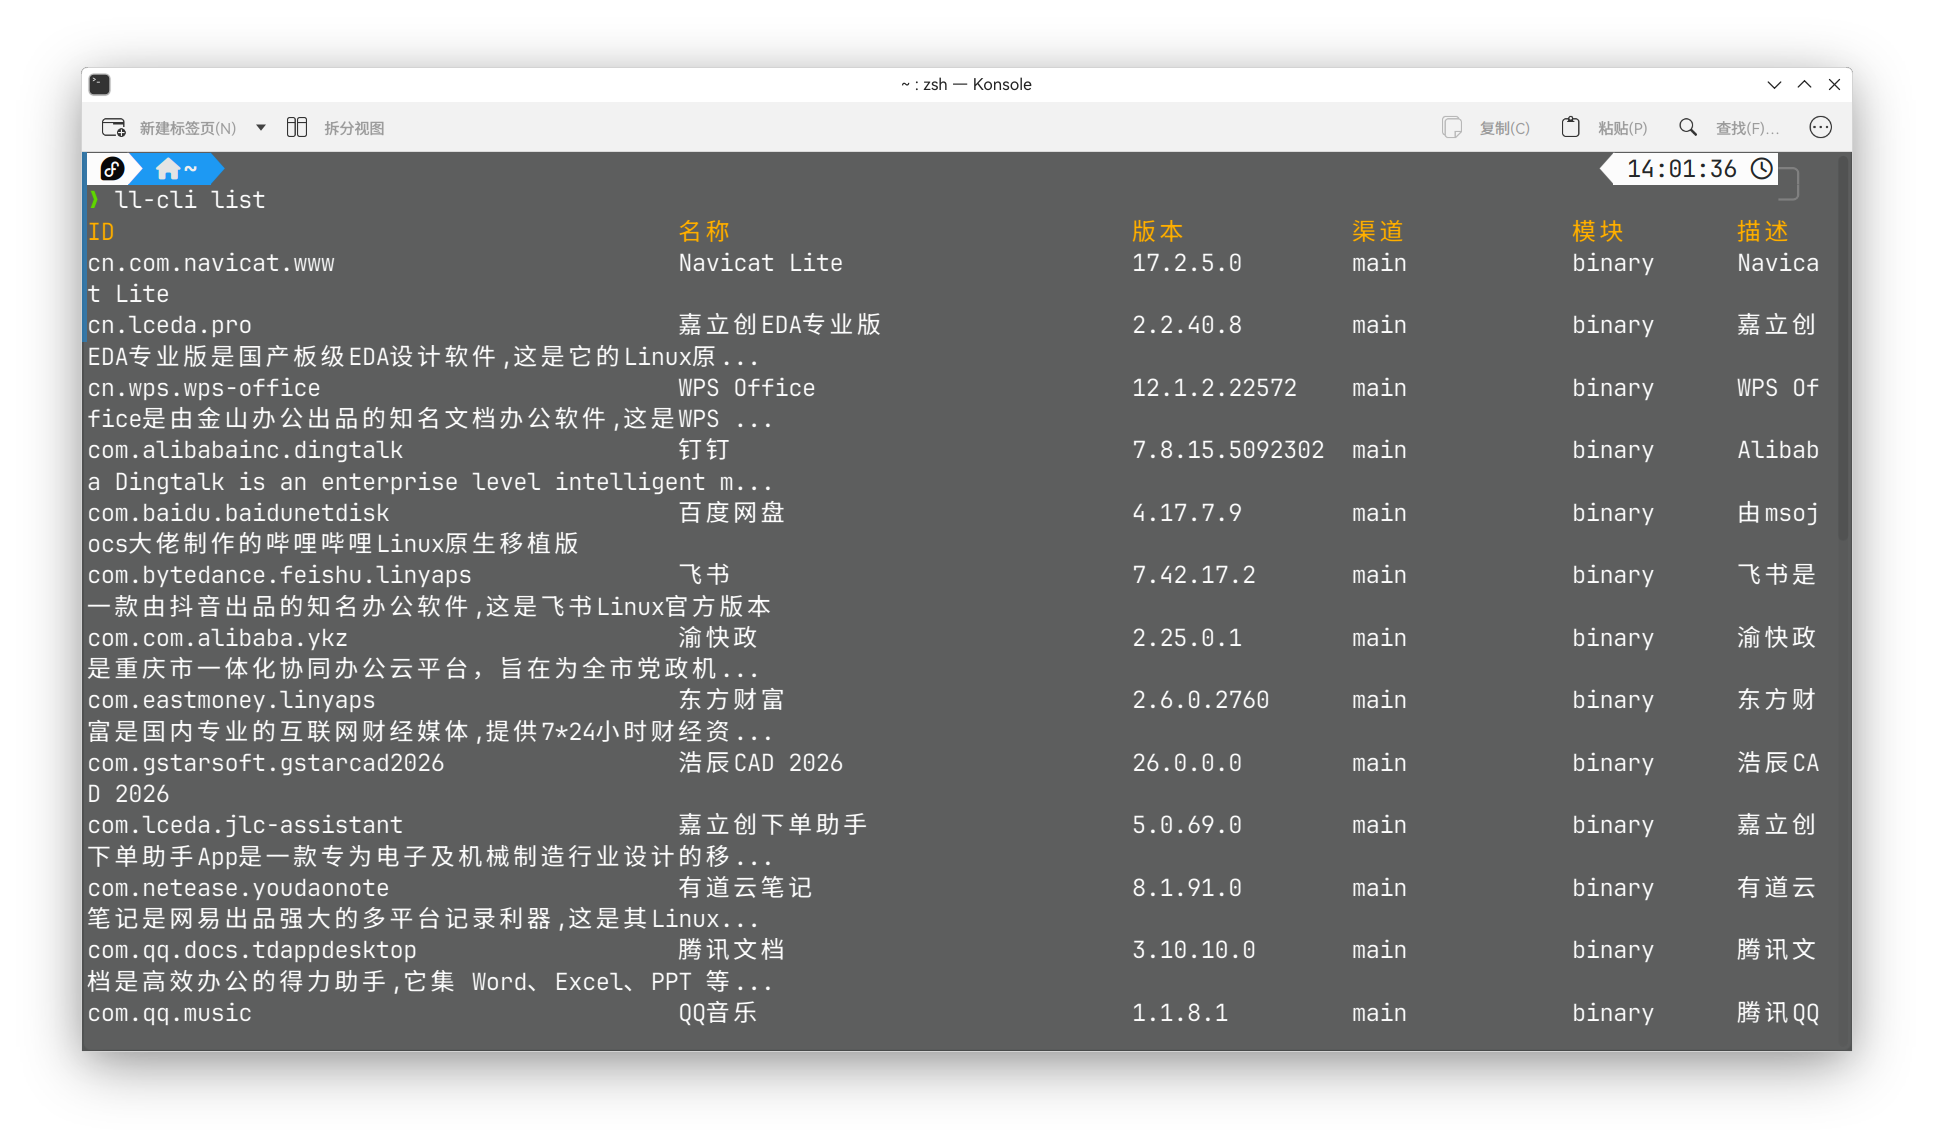The width and height of the screenshot is (1934, 1148).
Task: Click the Copy icon (复制)
Action: click(x=1452, y=127)
